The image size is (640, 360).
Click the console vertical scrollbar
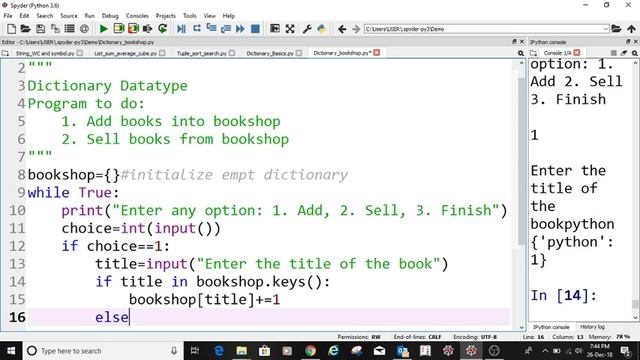coord(635,304)
